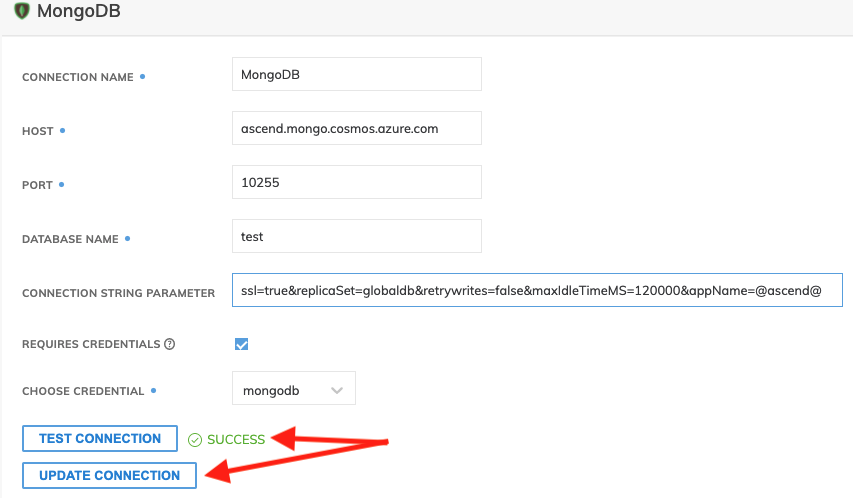The image size is (853, 498).
Task: Focus the Connection Name input field
Action: (x=357, y=74)
